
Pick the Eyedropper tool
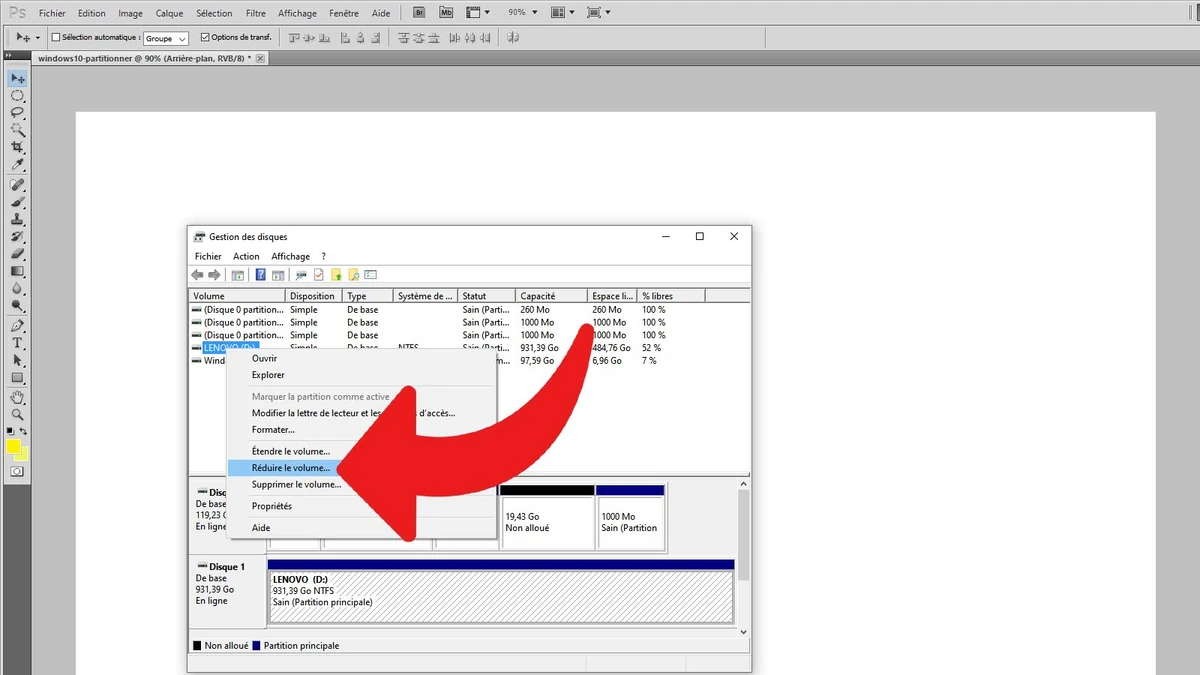[x=17, y=164]
